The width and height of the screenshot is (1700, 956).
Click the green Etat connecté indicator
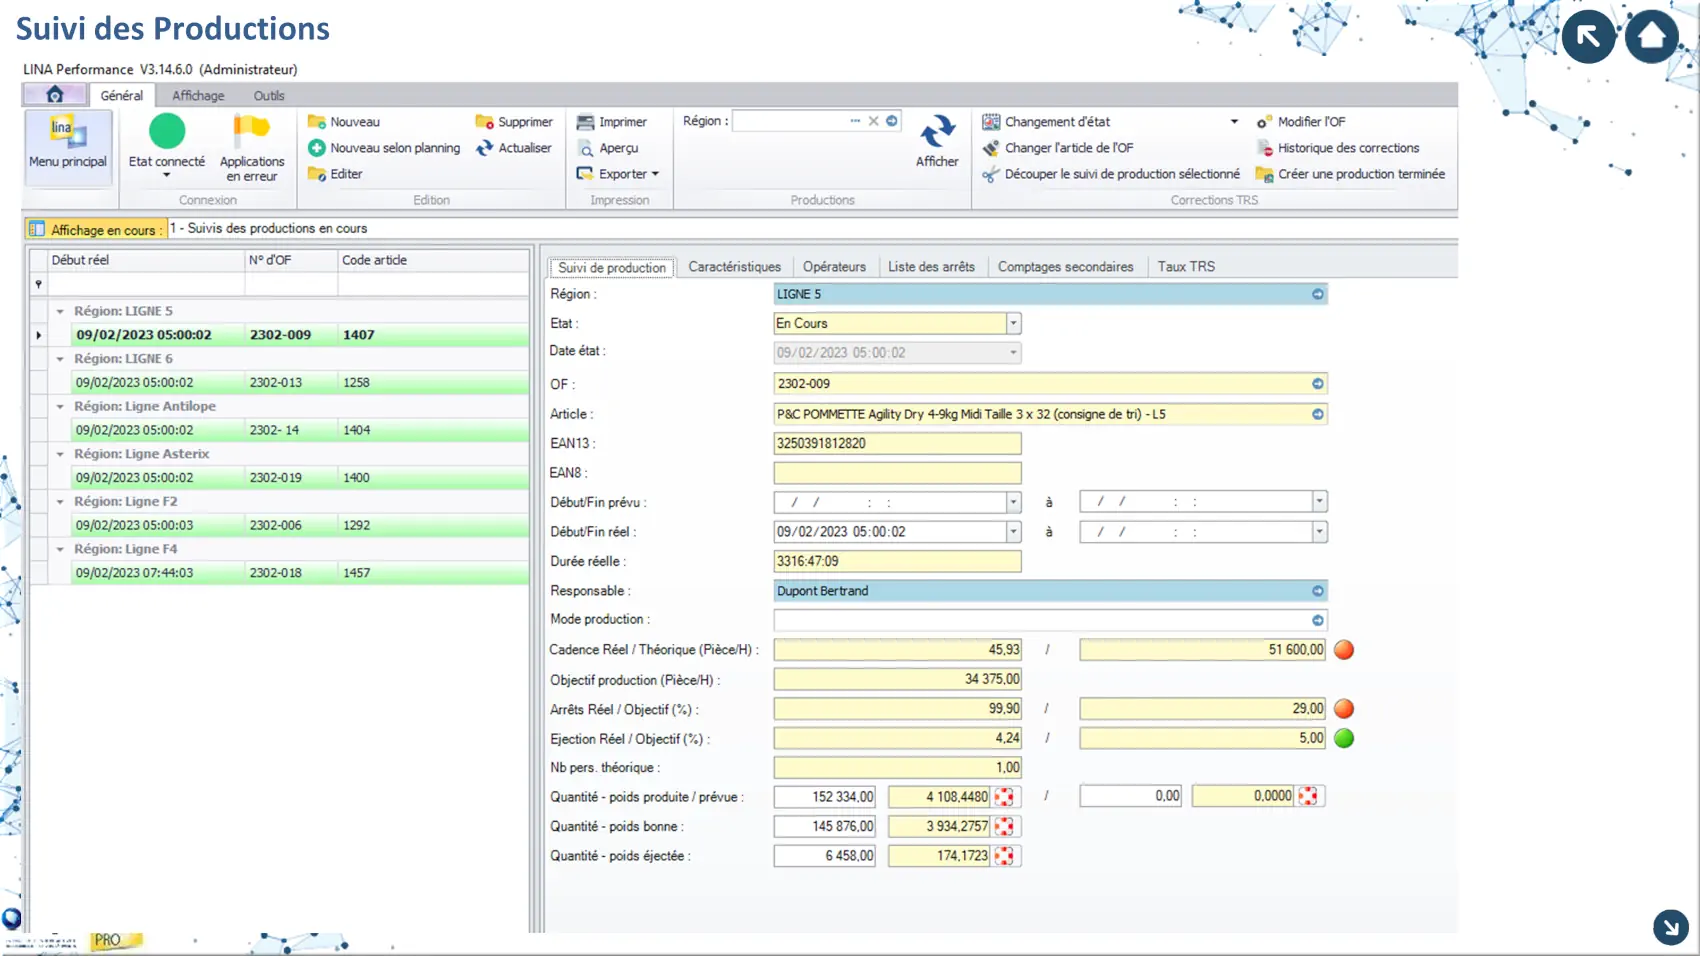pyautogui.click(x=167, y=132)
